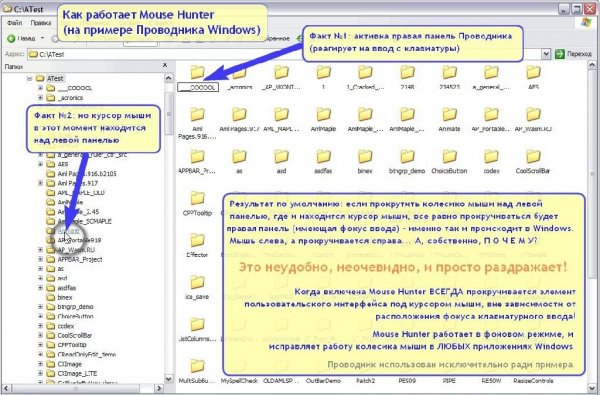Select the btngrp_demo folder icon in right pane
The height and width of the screenshot is (395, 600).
pyautogui.click(x=407, y=156)
